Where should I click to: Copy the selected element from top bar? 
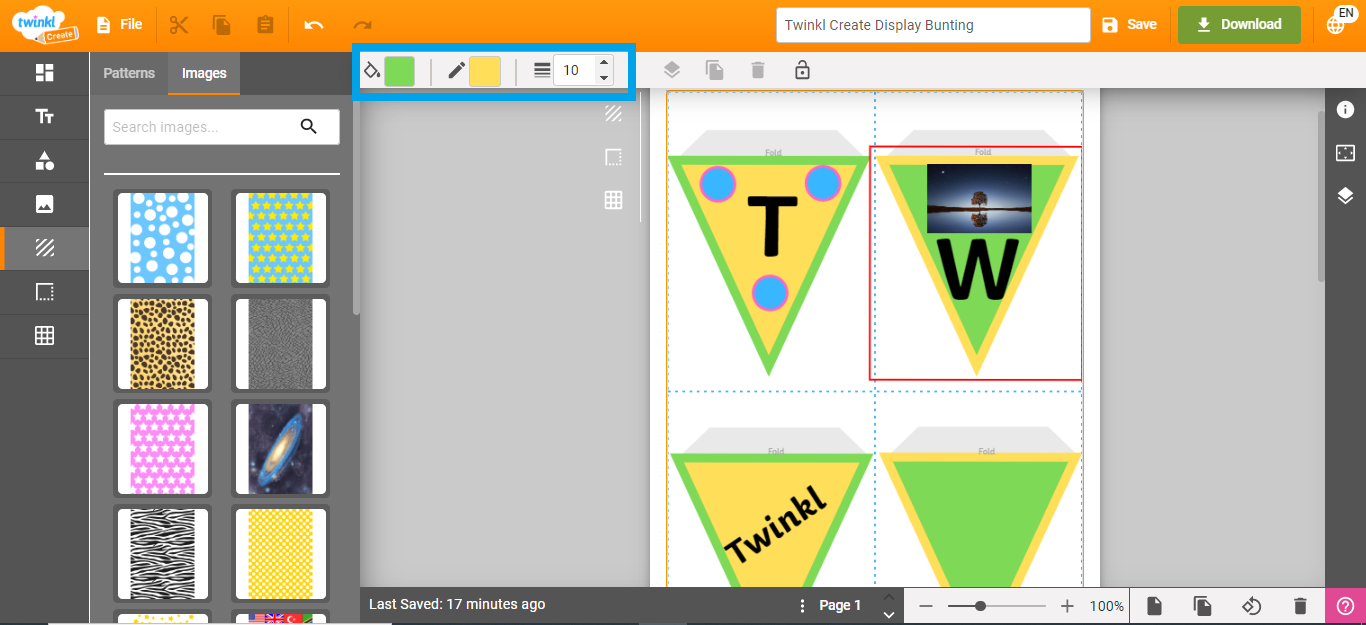pyautogui.click(x=222, y=25)
